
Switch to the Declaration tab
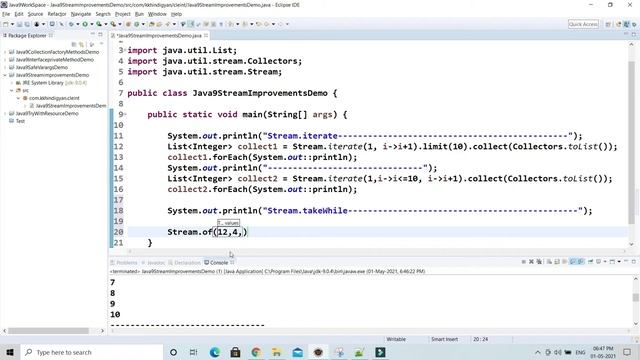[x=184, y=262]
